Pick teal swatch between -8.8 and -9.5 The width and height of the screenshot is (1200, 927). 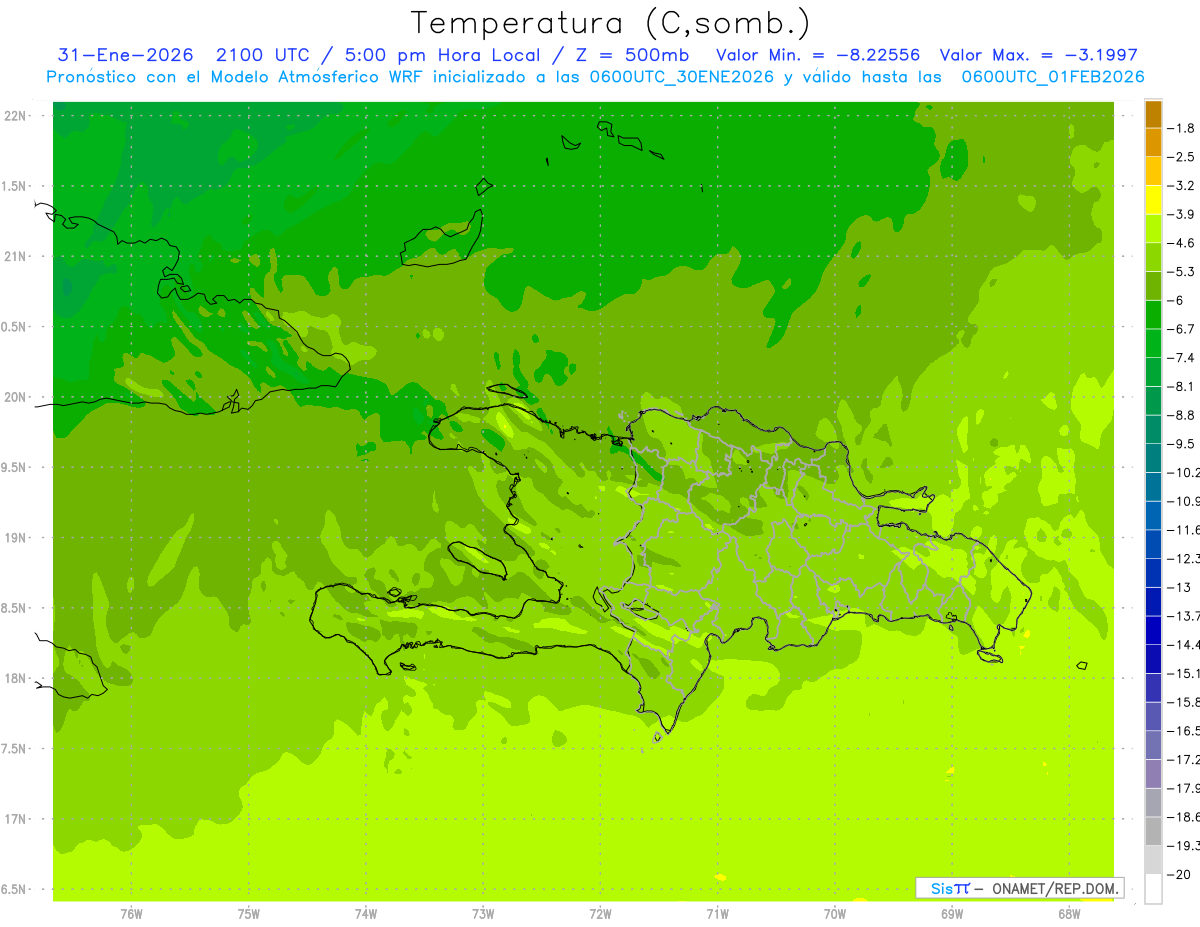1153,429
